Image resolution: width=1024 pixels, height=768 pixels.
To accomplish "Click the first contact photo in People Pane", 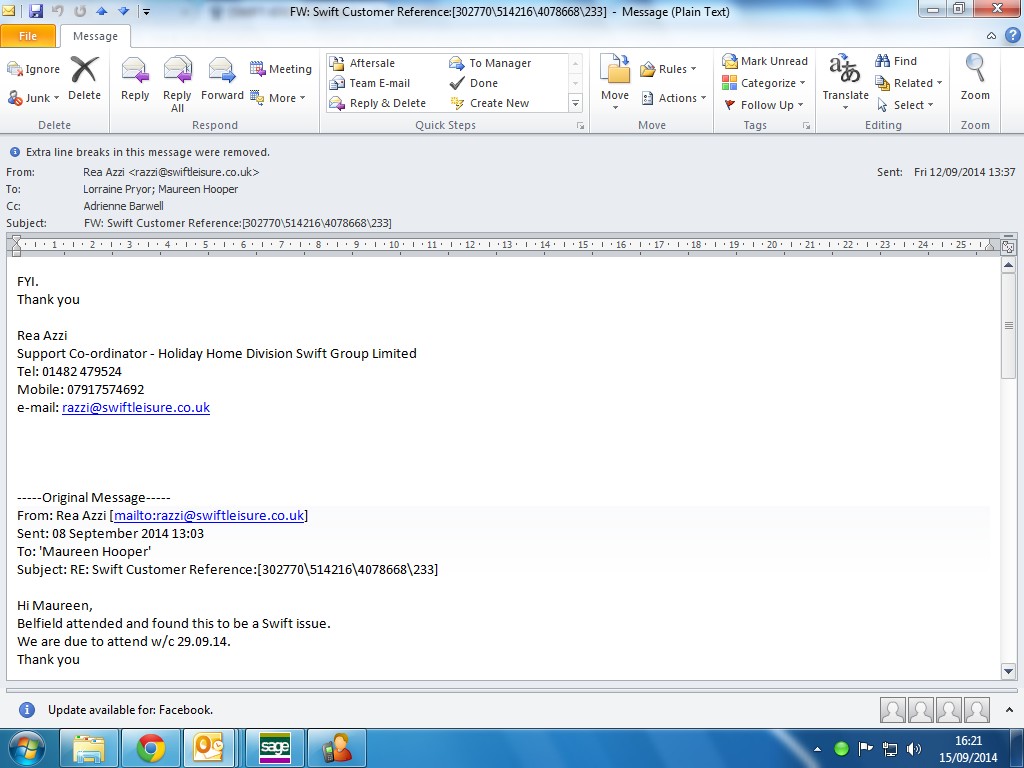I will pyautogui.click(x=893, y=710).
